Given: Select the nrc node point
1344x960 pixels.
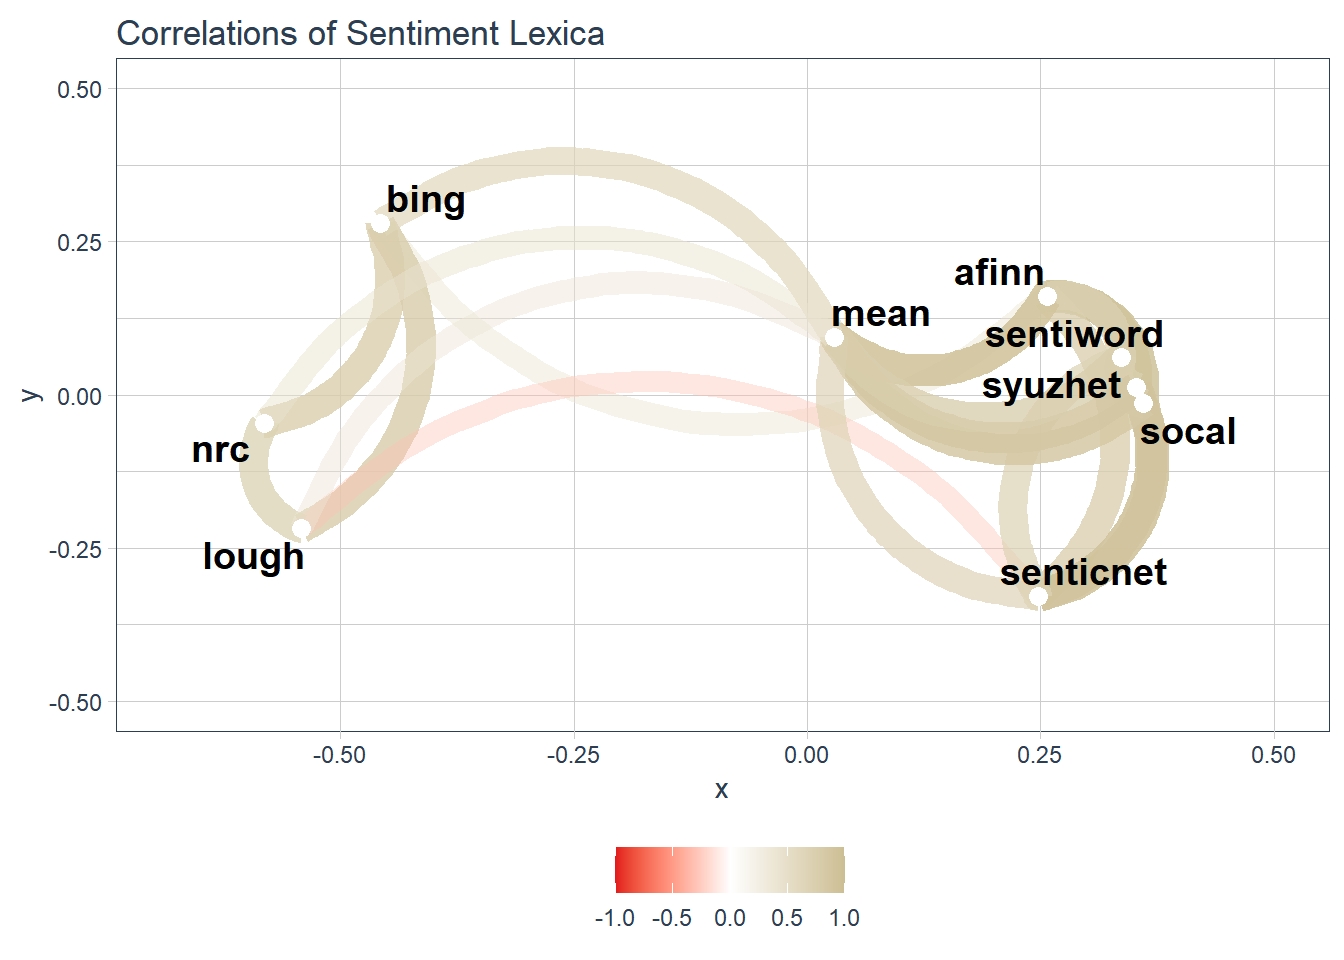Looking at the screenshot, I should pos(264,424).
